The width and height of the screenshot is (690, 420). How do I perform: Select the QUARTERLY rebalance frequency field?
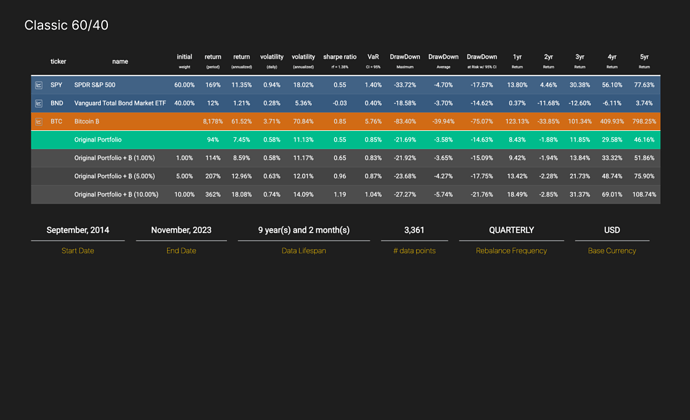tap(511, 230)
